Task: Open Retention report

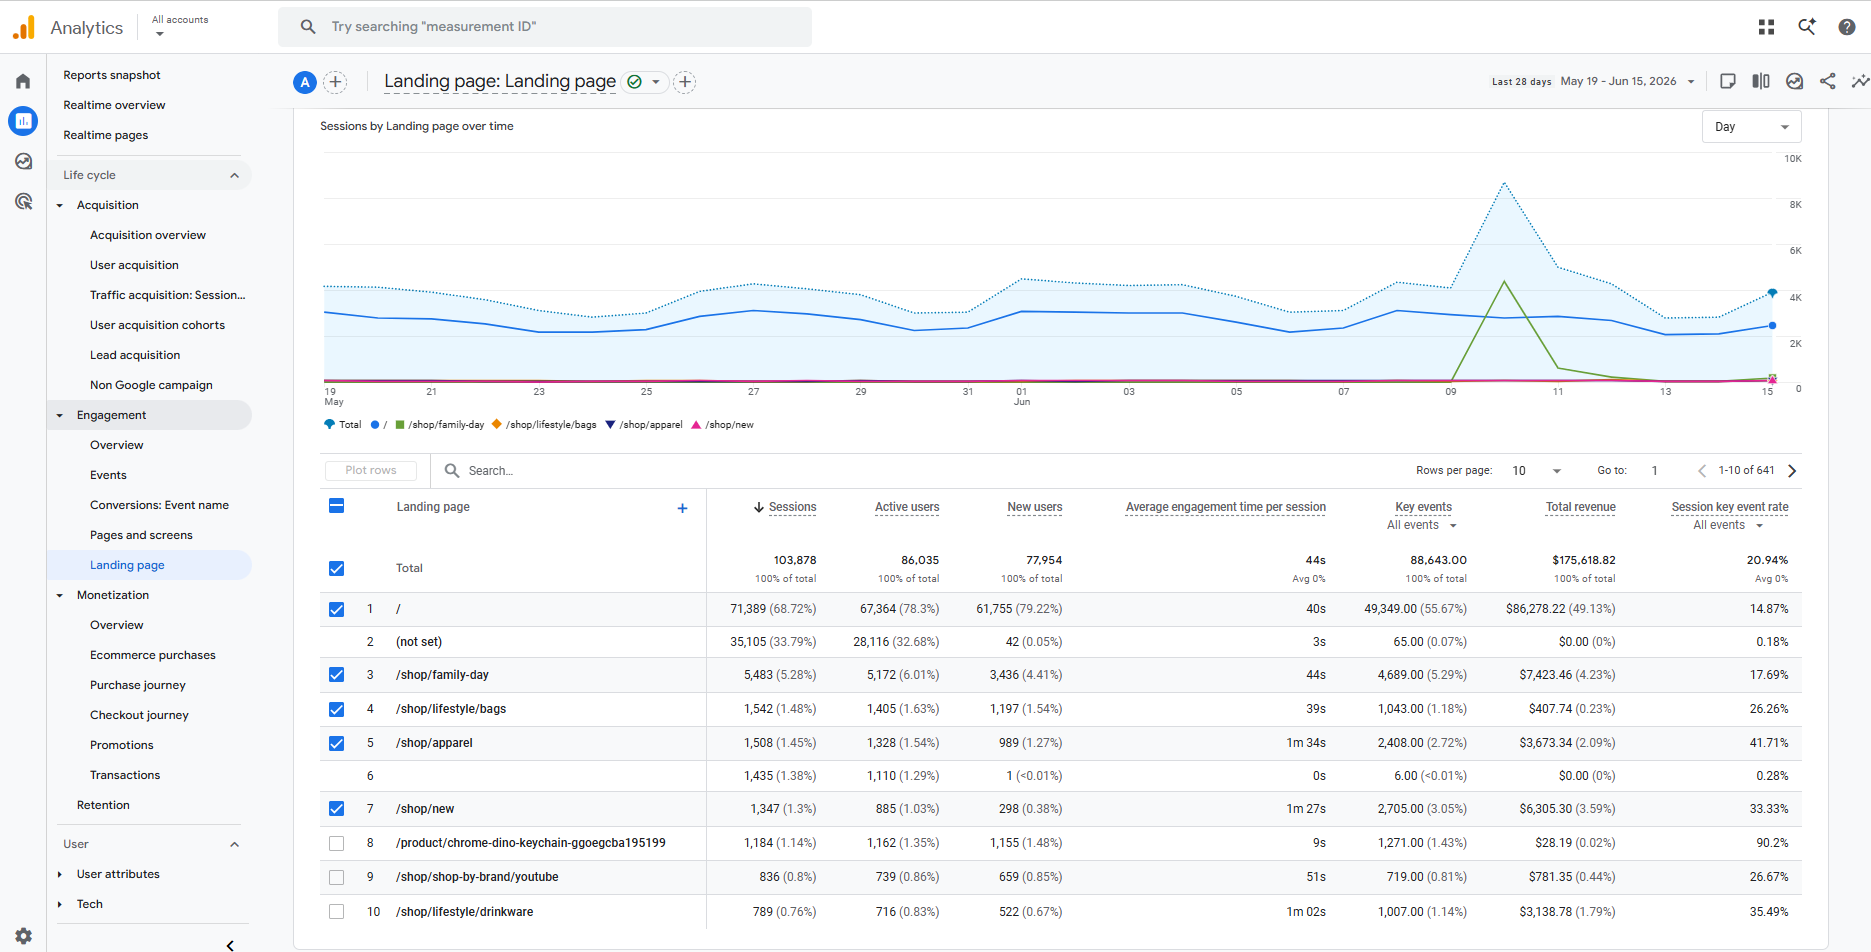Action: [103, 805]
